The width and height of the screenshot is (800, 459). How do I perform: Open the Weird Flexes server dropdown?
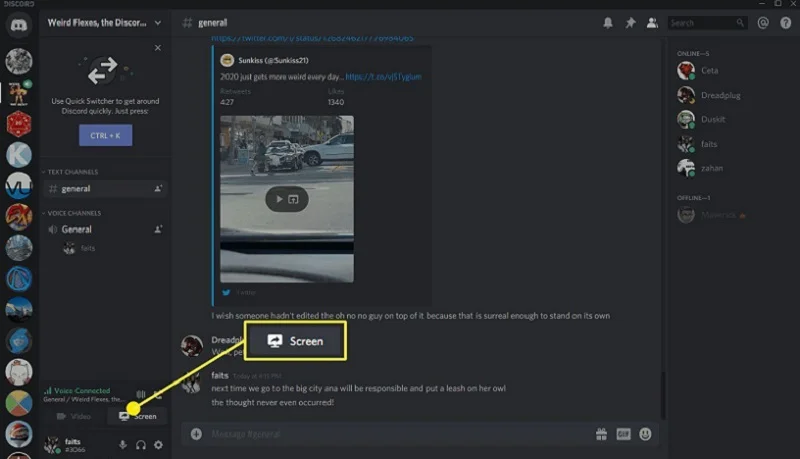pyautogui.click(x=158, y=23)
